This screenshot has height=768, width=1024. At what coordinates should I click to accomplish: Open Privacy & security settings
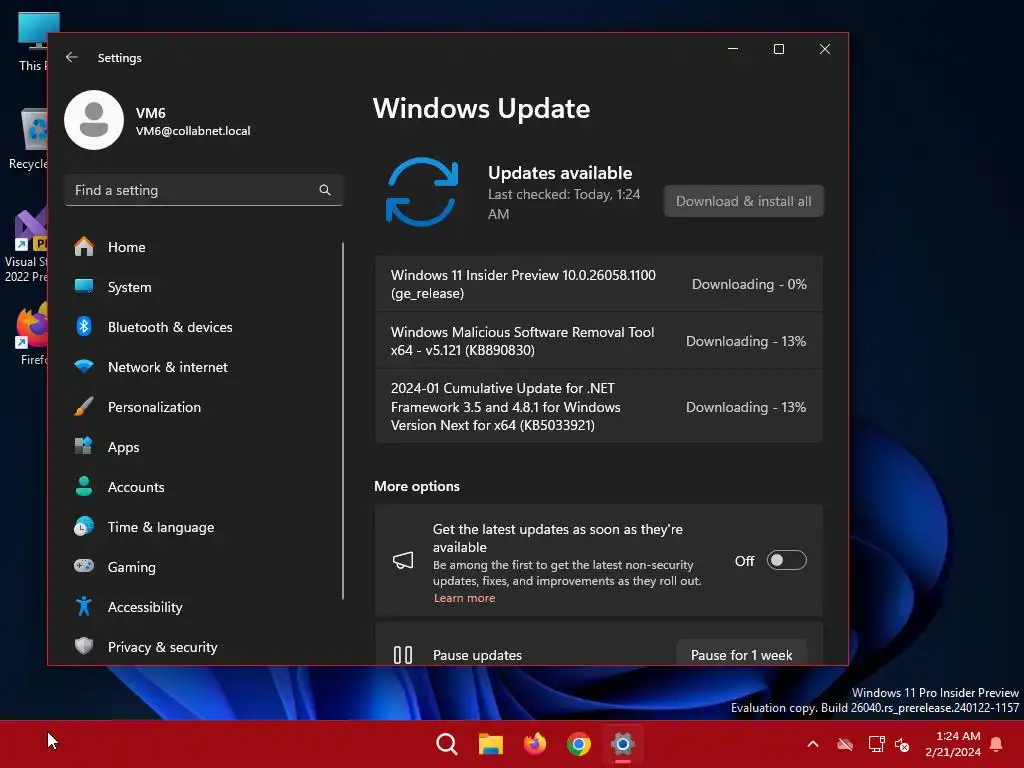pyautogui.click(x=202, y=647)
